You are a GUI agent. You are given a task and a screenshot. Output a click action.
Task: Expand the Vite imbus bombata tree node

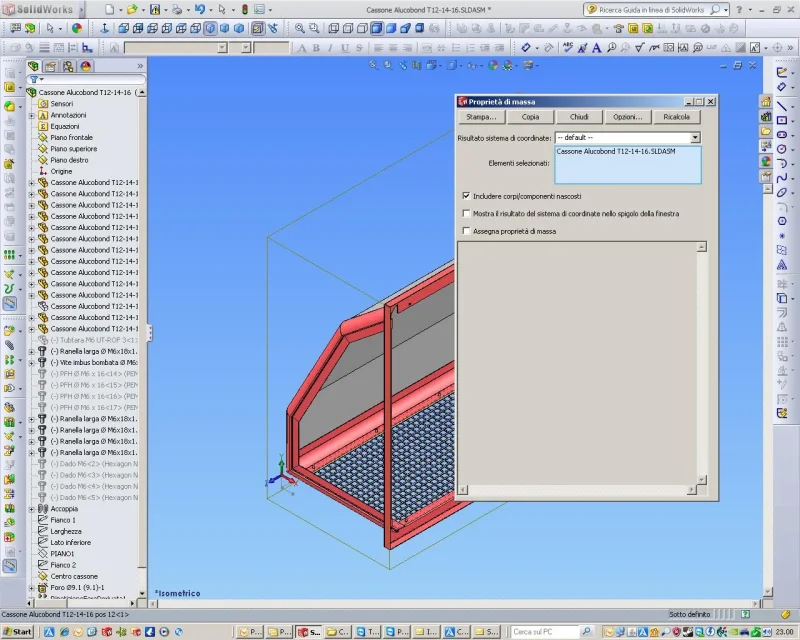tap(32, 363)
